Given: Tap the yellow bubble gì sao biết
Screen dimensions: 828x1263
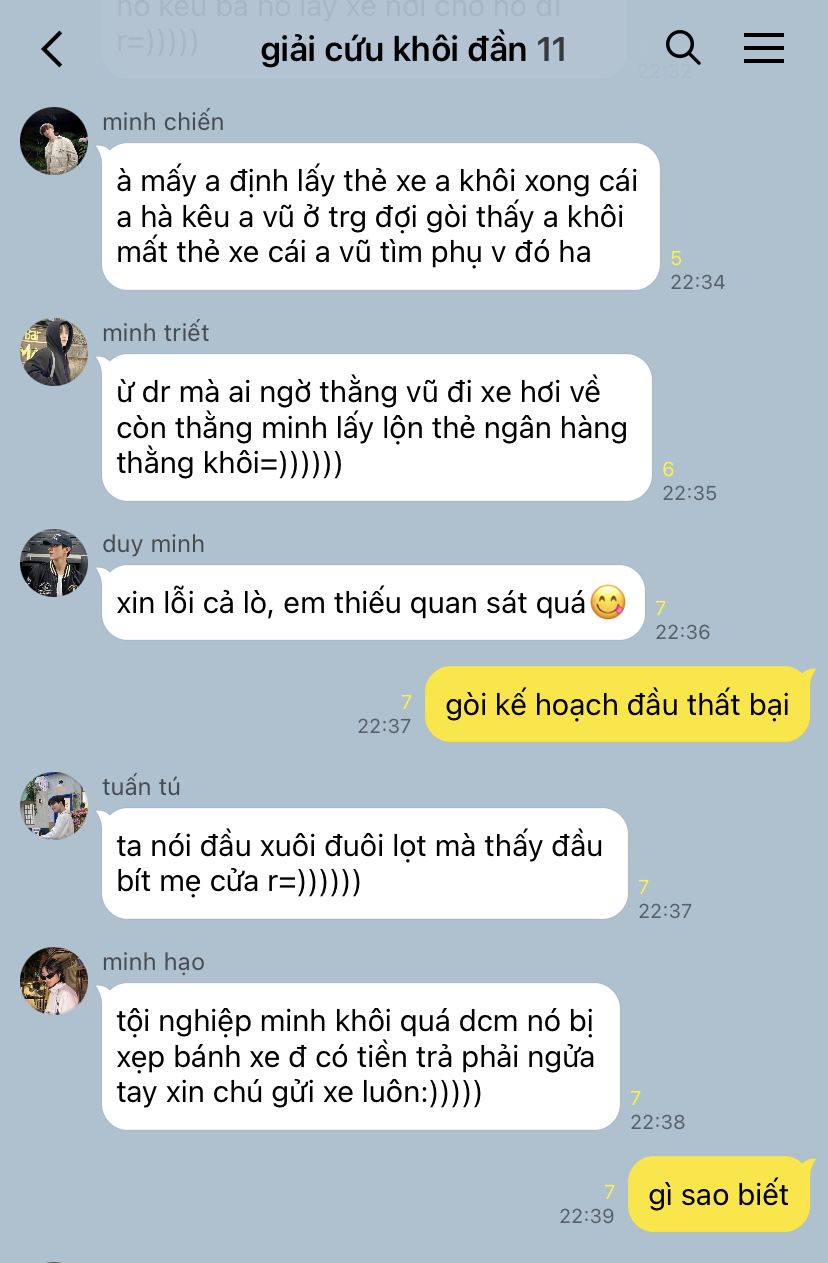Looking at the screenshot, I should [719, 1194].
